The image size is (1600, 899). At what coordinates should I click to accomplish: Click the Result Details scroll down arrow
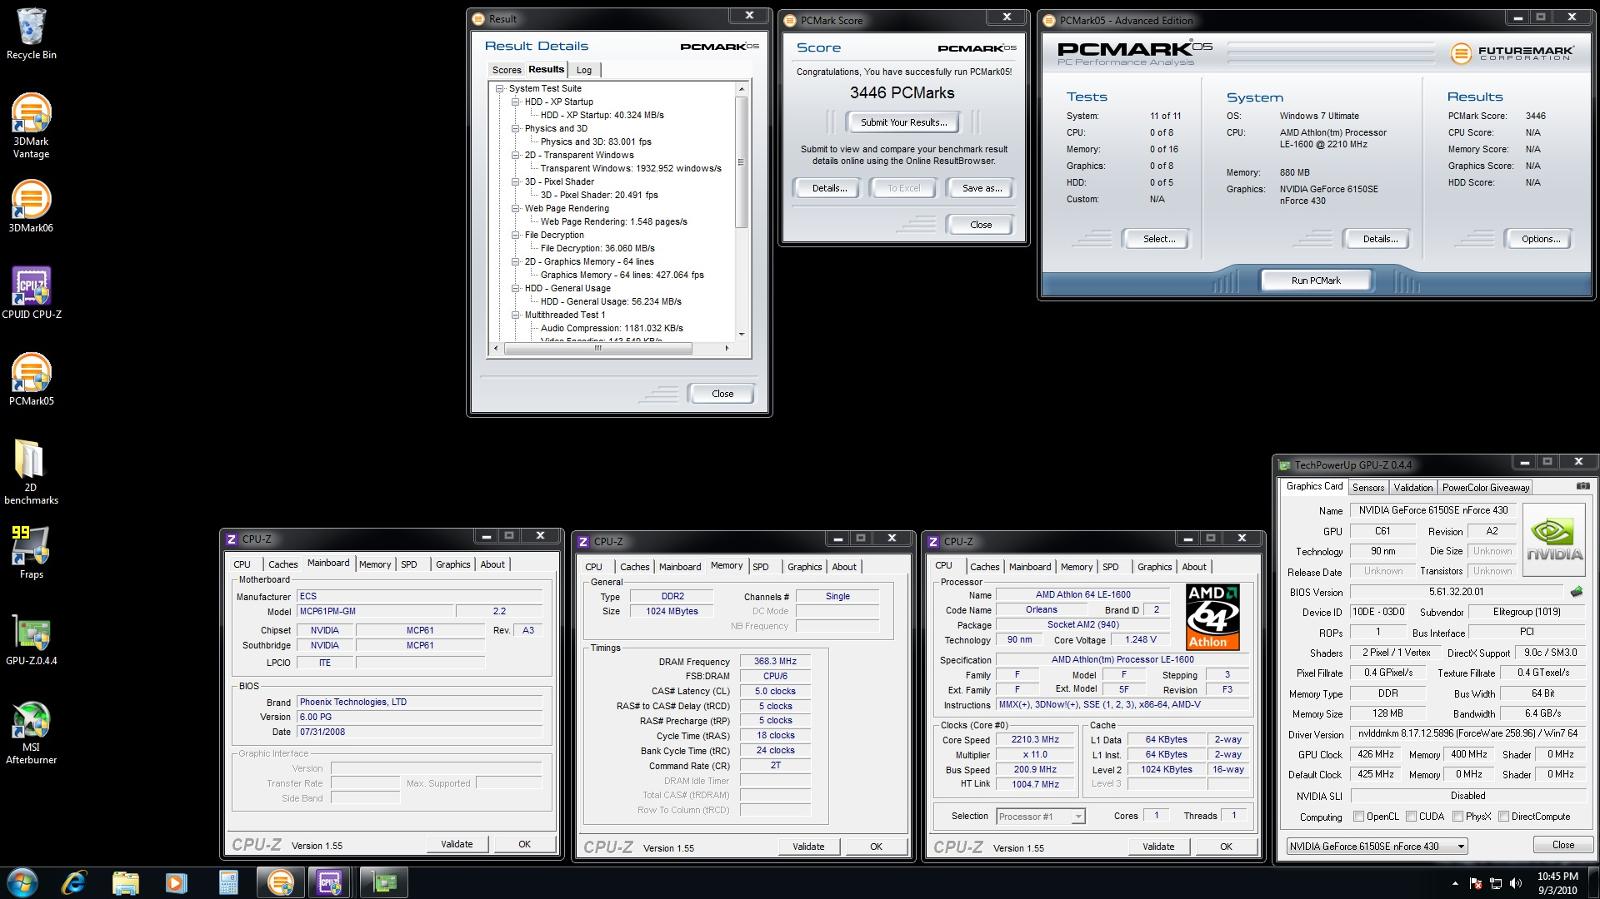coord(741,335)
